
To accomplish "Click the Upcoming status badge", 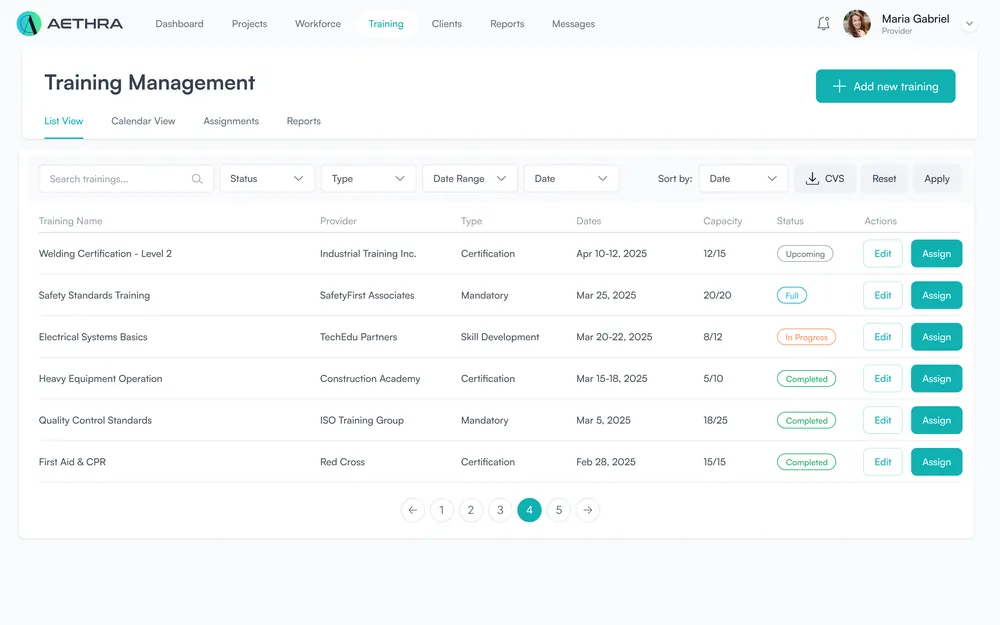I will 805,254.
